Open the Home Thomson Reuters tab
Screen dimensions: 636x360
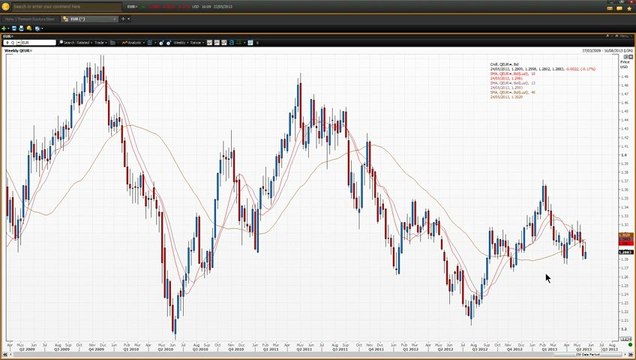pyautogui.click(x=30, y=19)
